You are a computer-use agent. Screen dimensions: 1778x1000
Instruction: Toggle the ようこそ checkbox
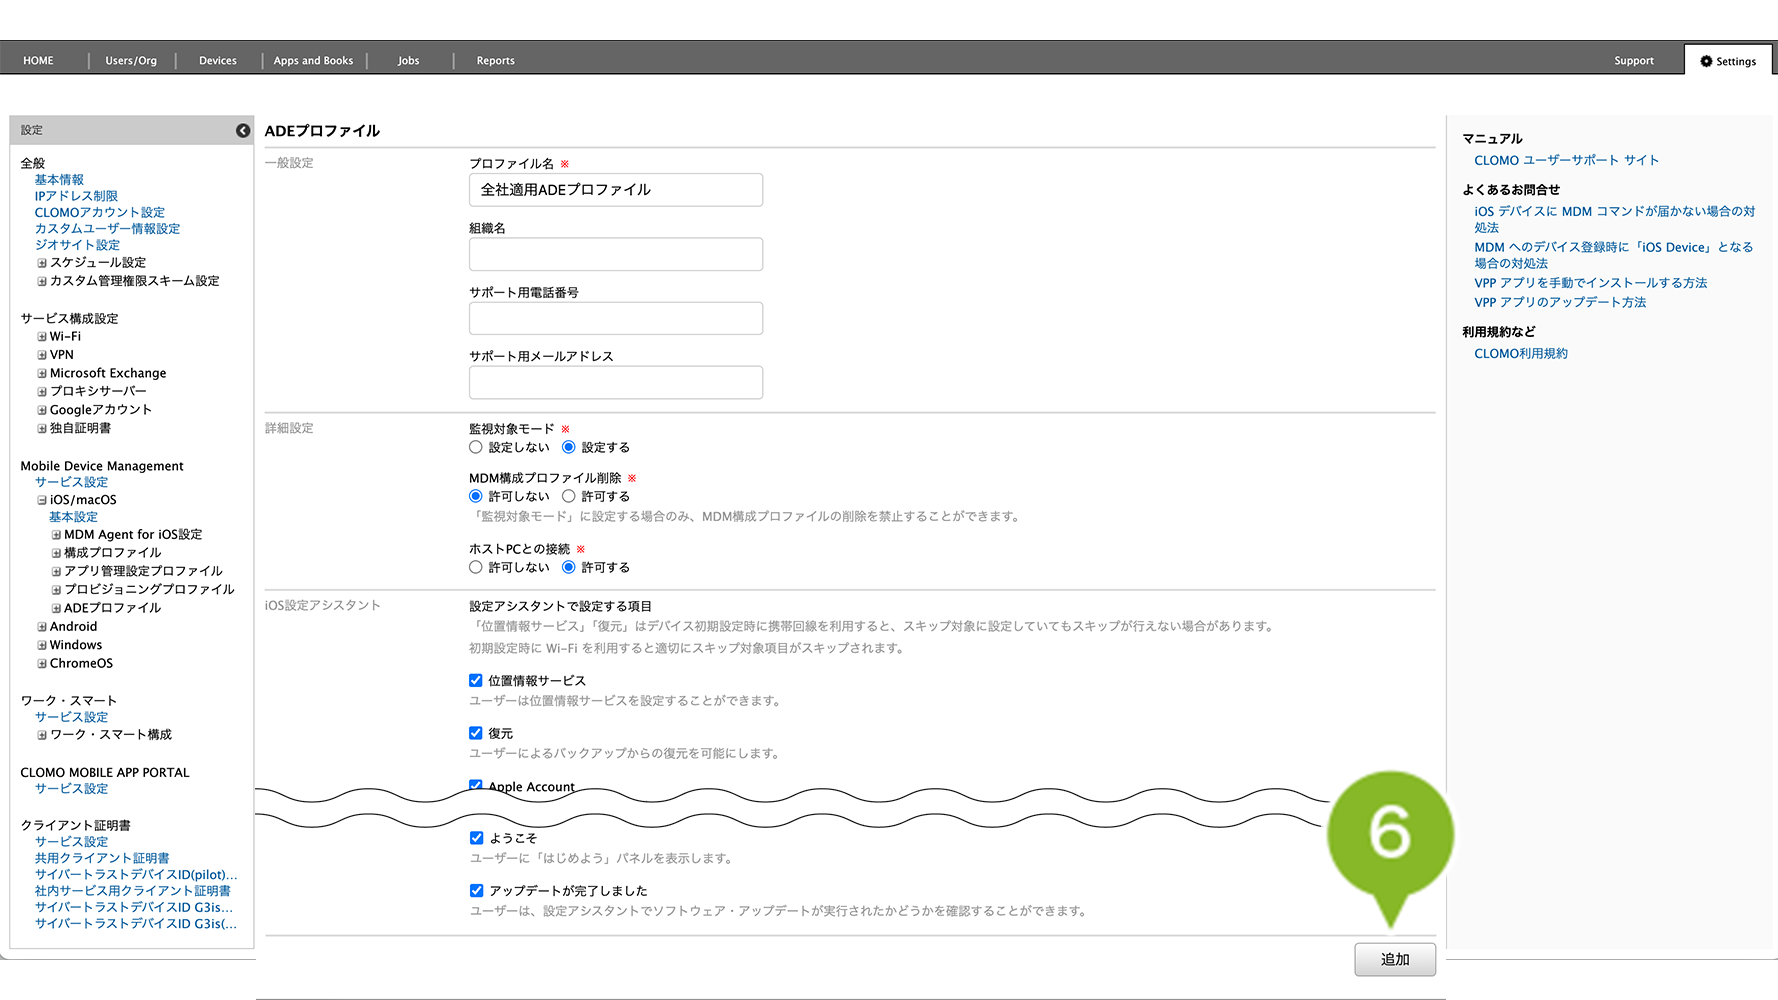pyautogui.click(x=477, y=838)
